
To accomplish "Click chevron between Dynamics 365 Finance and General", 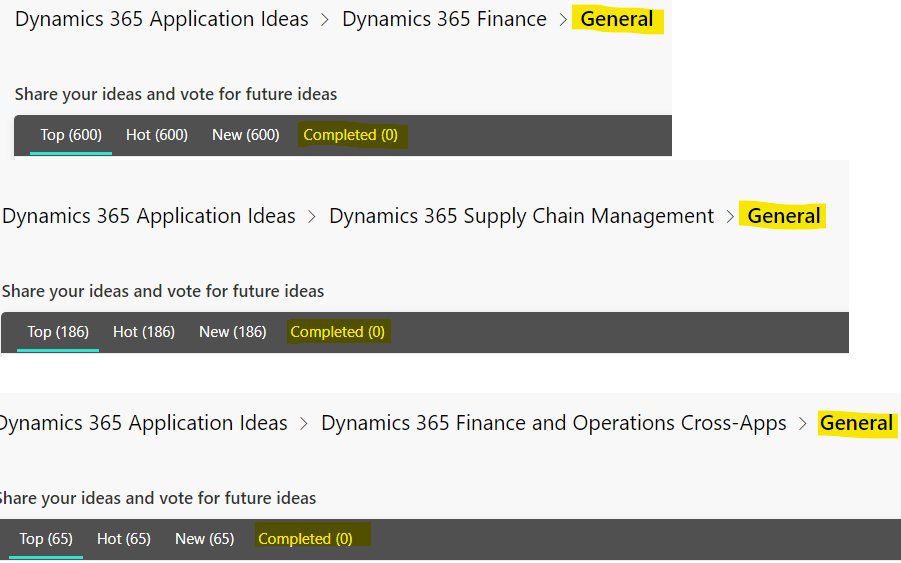I will [564, 20].
